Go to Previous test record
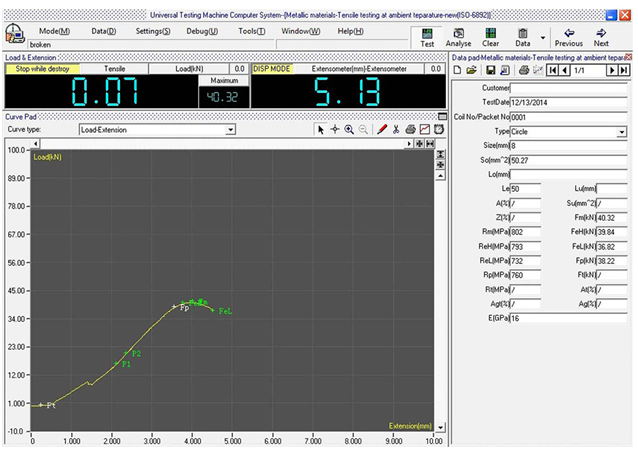Screen dimensions: 638x458 click(x=569, y=36)
